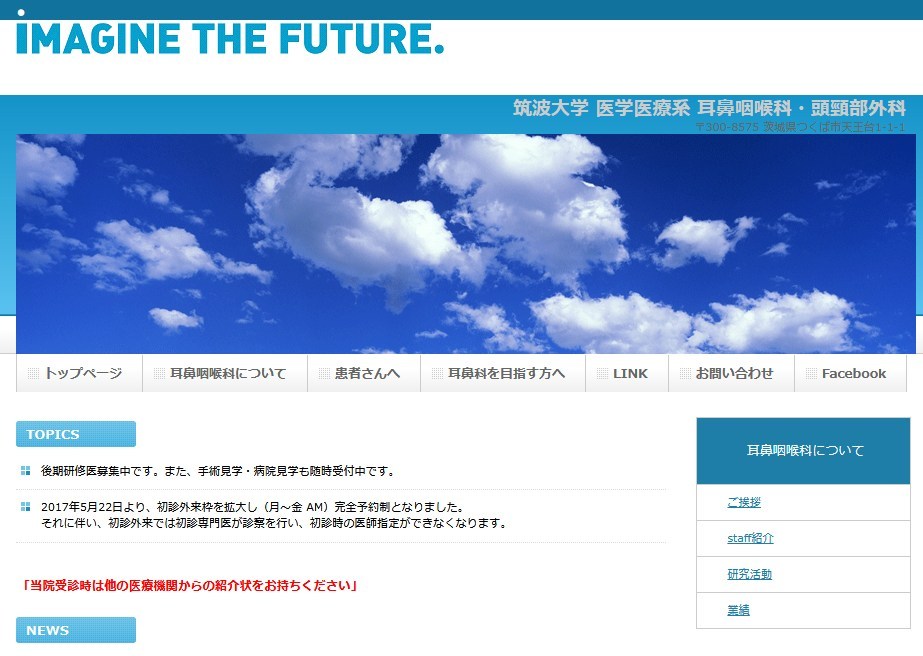Open the LINK menu item

(628, 374)
